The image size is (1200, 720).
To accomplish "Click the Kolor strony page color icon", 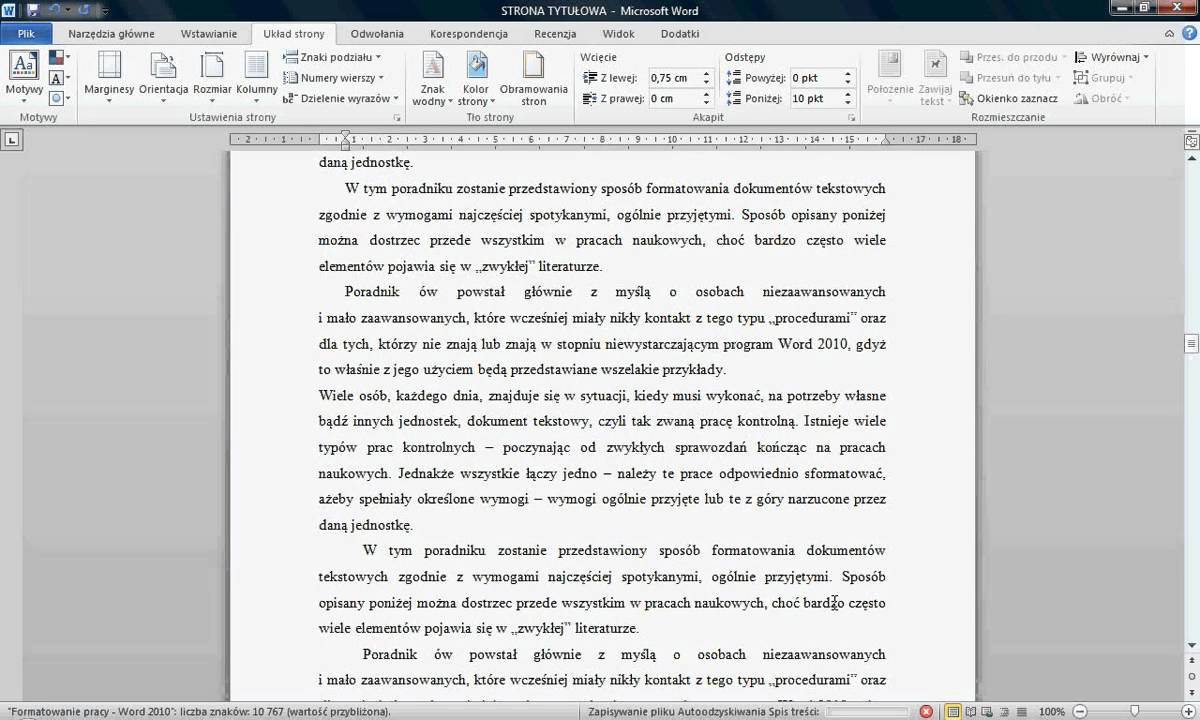I will pyautogui.click(x=476, y=66).
